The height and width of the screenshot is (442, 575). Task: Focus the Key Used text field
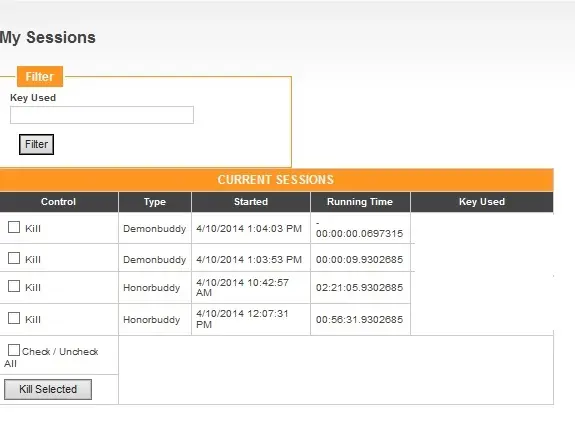coord(102,115)
